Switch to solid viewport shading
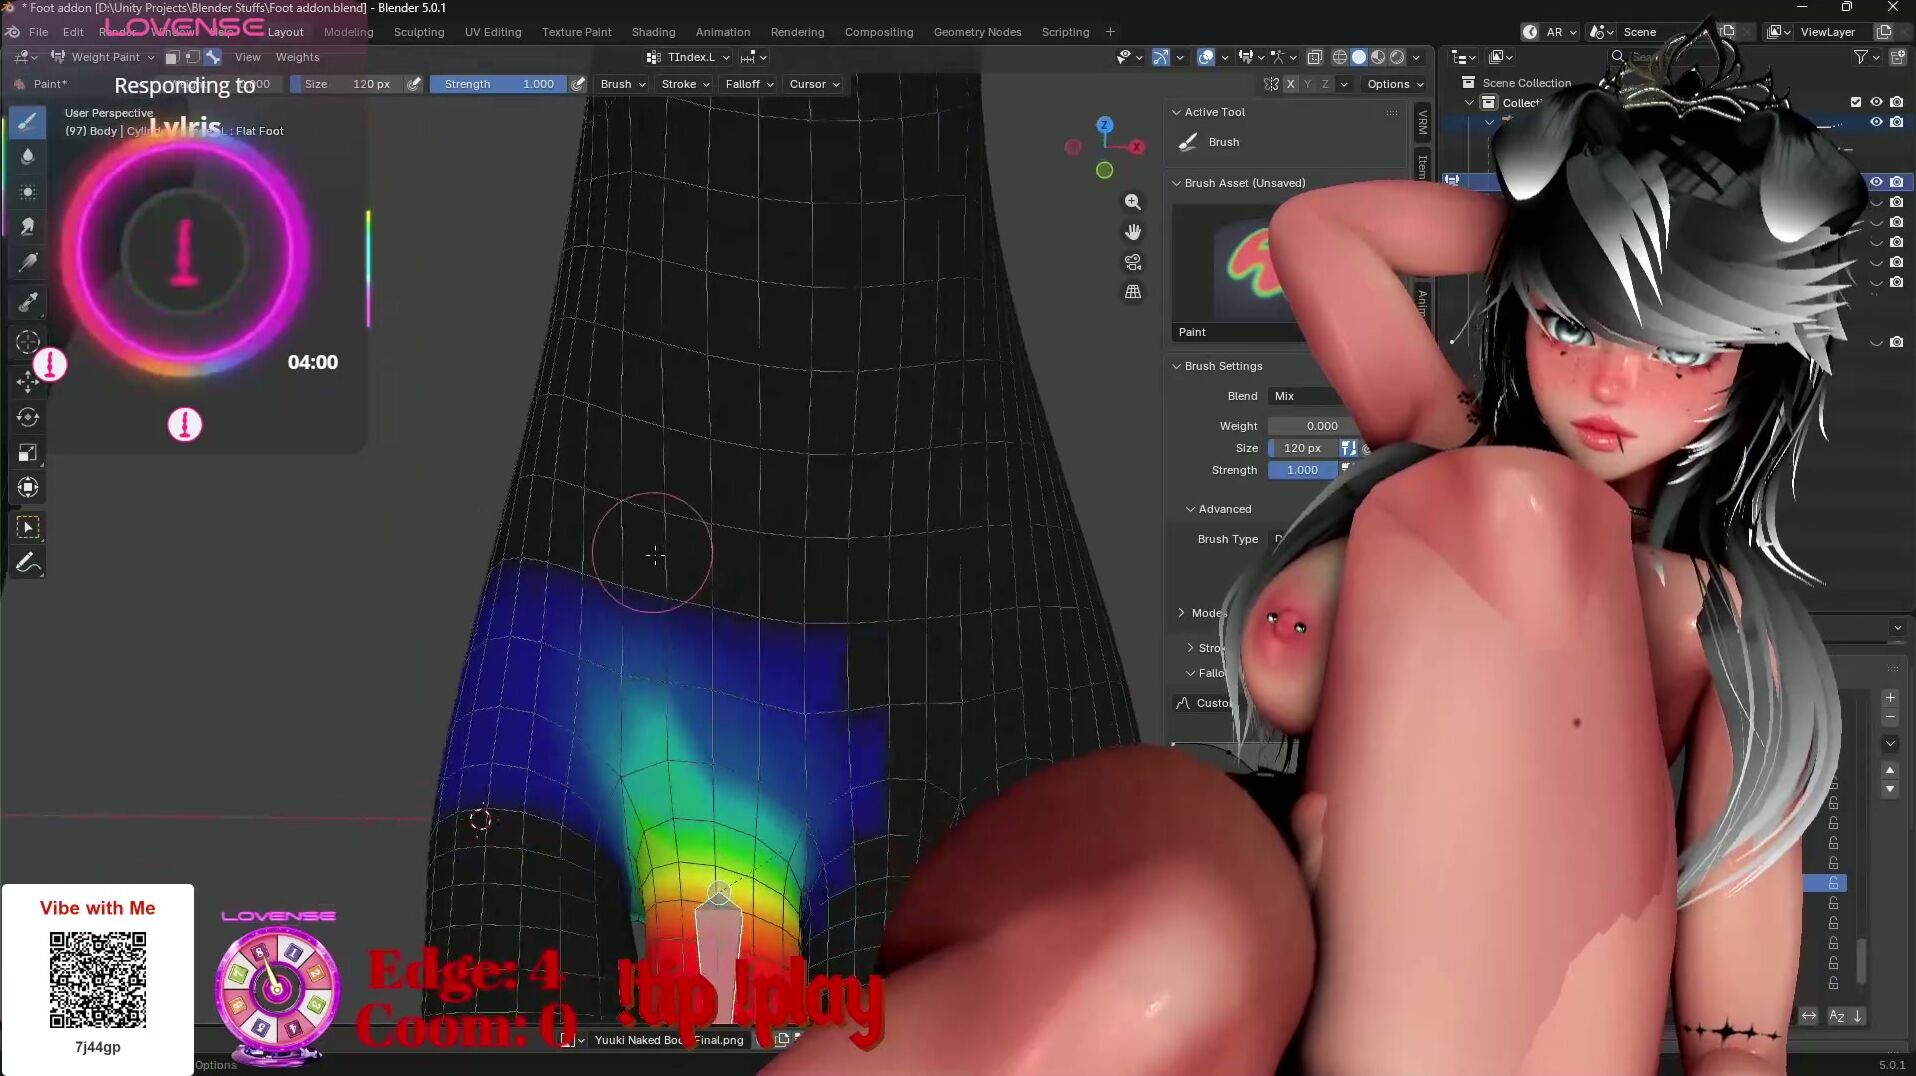1916x1076 pixels. tap(1359, 57)
